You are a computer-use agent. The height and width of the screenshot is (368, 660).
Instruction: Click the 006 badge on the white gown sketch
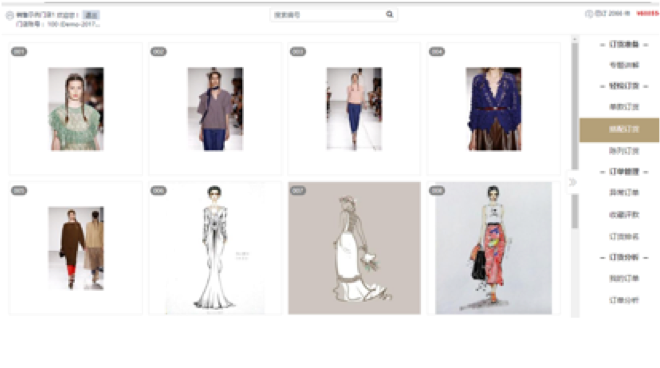(158, 191)
